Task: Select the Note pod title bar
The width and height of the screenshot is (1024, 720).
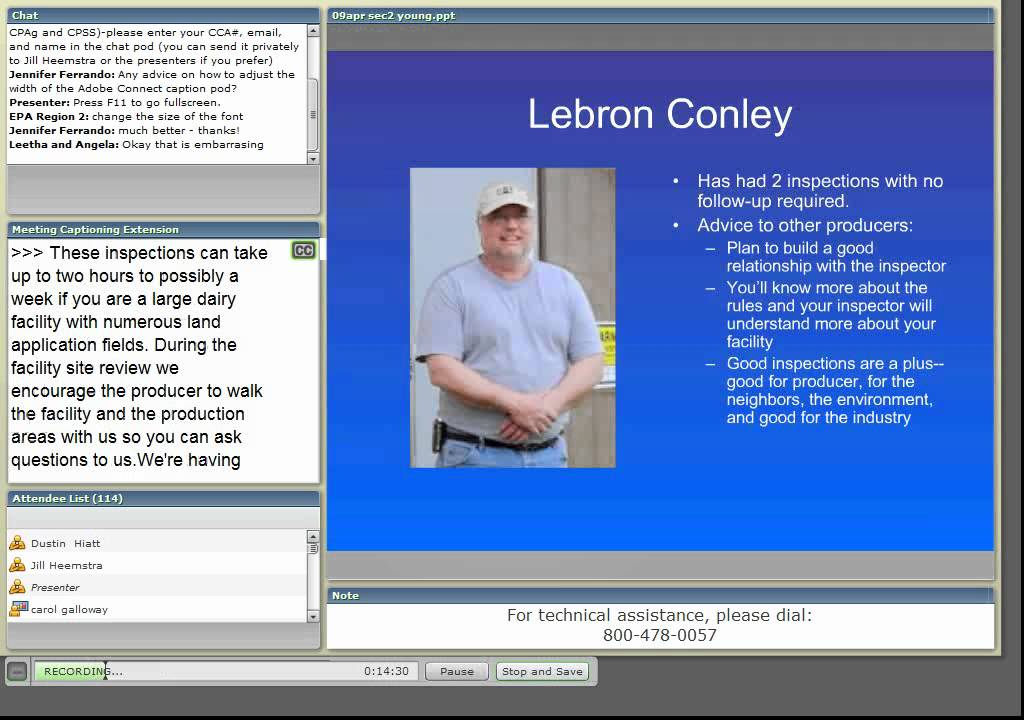Action: click(660, 595)
